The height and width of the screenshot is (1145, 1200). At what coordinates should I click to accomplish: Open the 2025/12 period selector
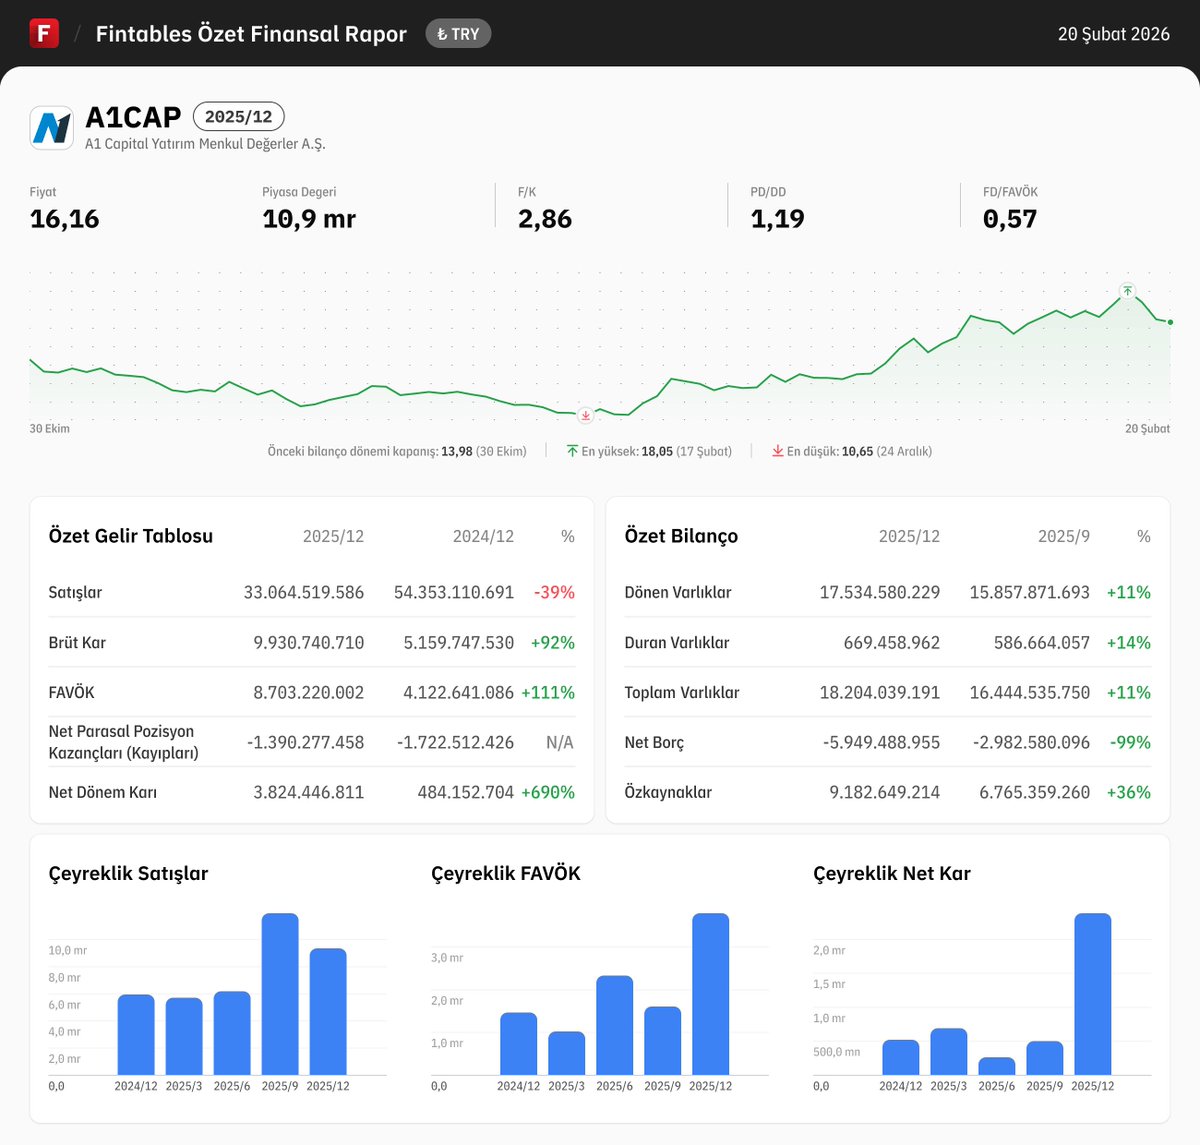pos(238,116)
